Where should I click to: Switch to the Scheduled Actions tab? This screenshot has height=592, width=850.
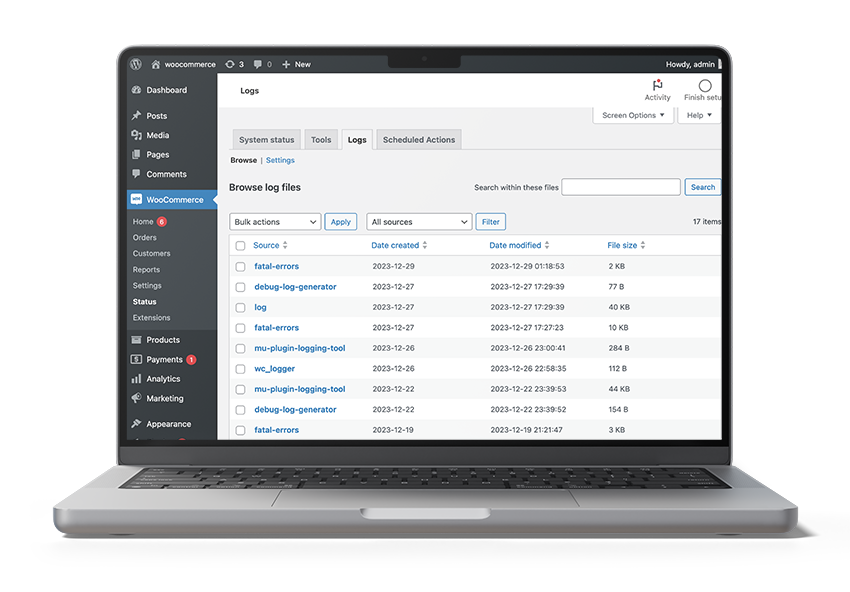(x=418, y=139)
